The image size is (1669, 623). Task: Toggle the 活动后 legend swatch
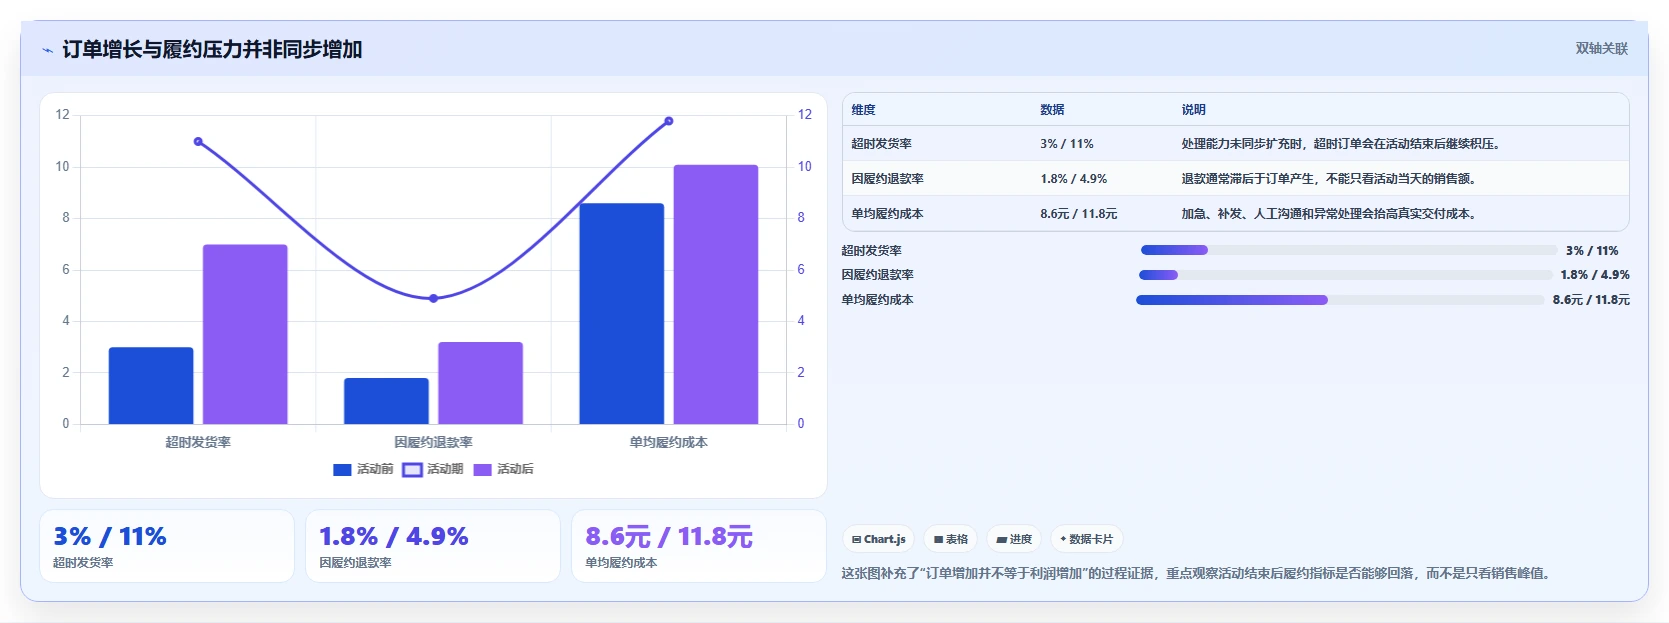click(482, 469)
